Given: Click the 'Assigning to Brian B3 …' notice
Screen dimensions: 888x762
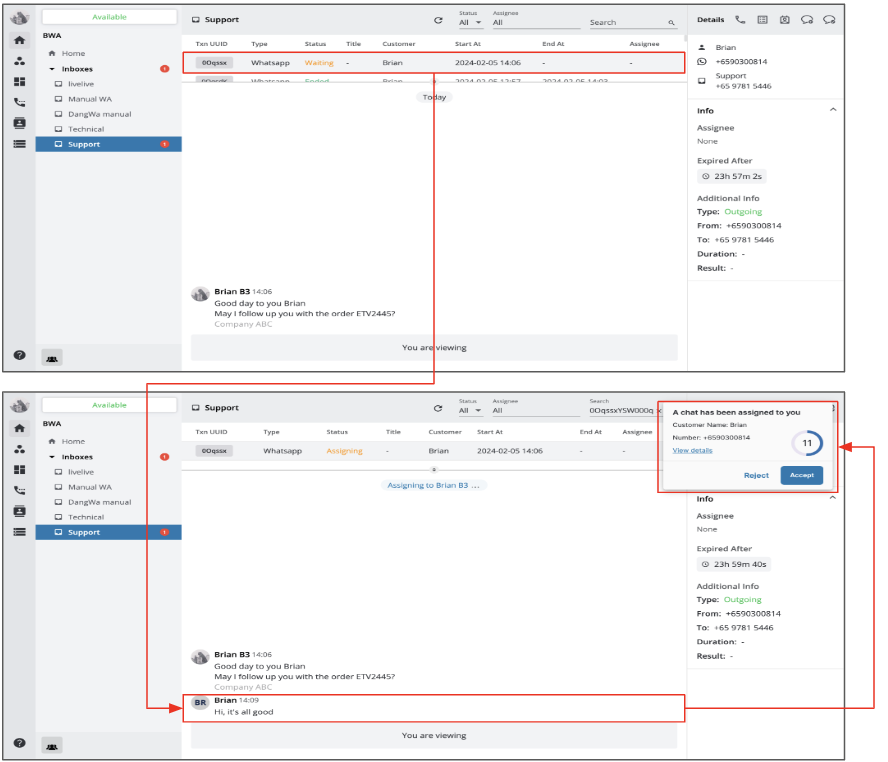Looking at the screenshot, I should click(x=433, y=485).
